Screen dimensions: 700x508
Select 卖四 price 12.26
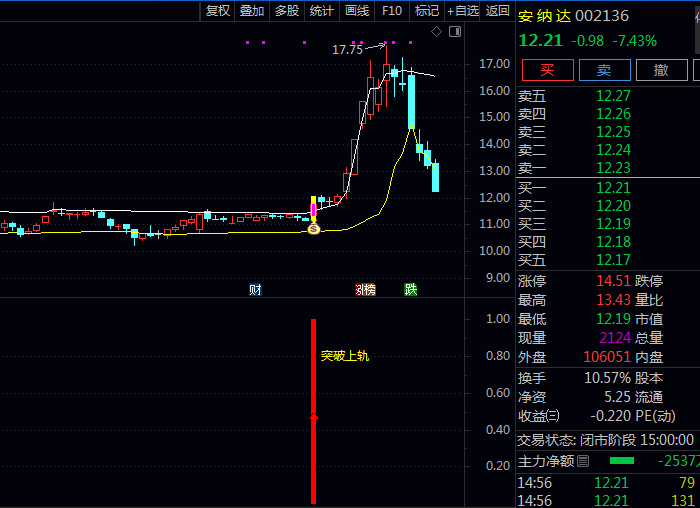coord(613,114)
